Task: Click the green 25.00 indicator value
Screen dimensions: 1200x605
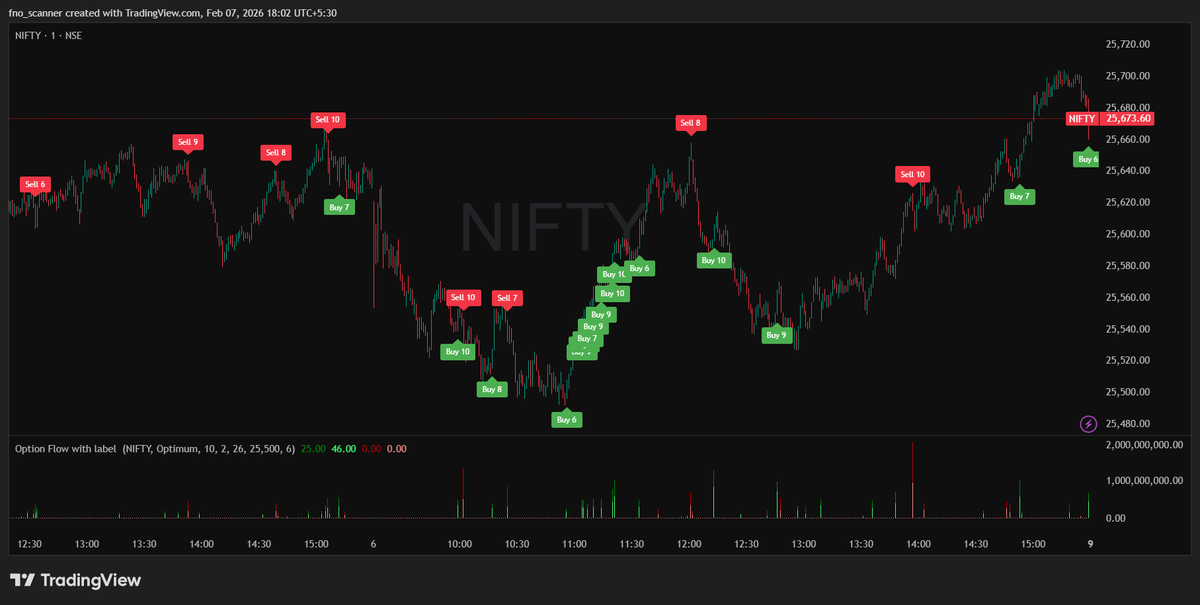Action: pos(313,449)
